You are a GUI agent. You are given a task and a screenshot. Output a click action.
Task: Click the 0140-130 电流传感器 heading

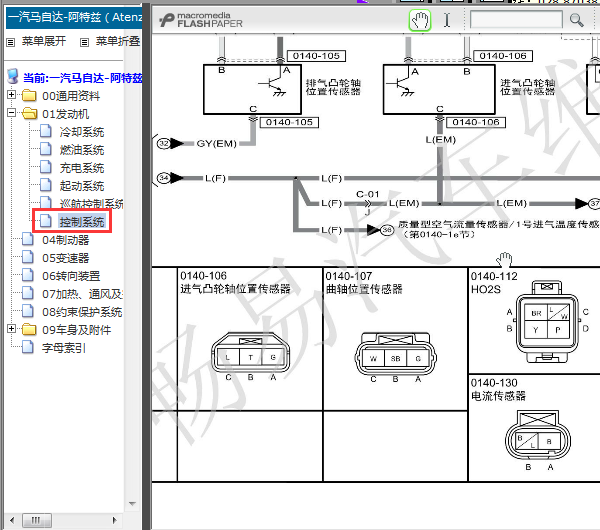(498, 389)
